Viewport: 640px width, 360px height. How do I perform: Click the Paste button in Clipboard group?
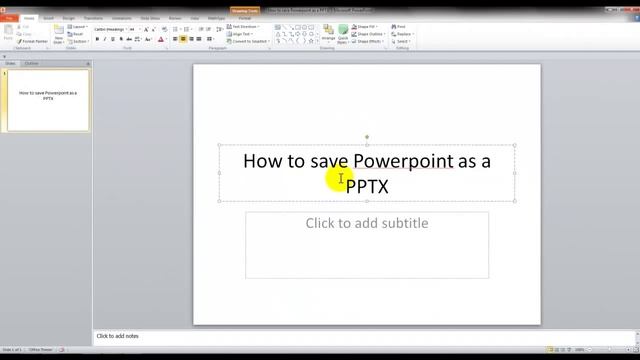click(x=8, y=33)
